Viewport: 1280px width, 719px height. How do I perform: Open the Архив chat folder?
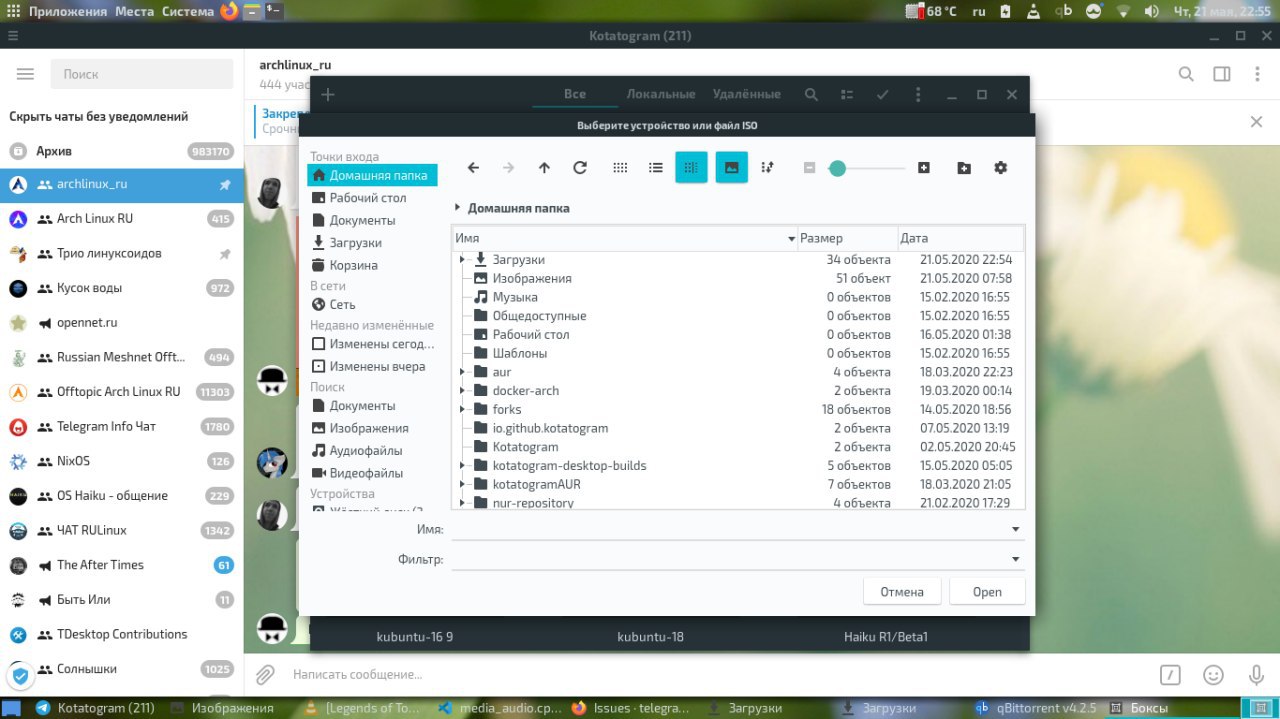click(x=121, y=151)
